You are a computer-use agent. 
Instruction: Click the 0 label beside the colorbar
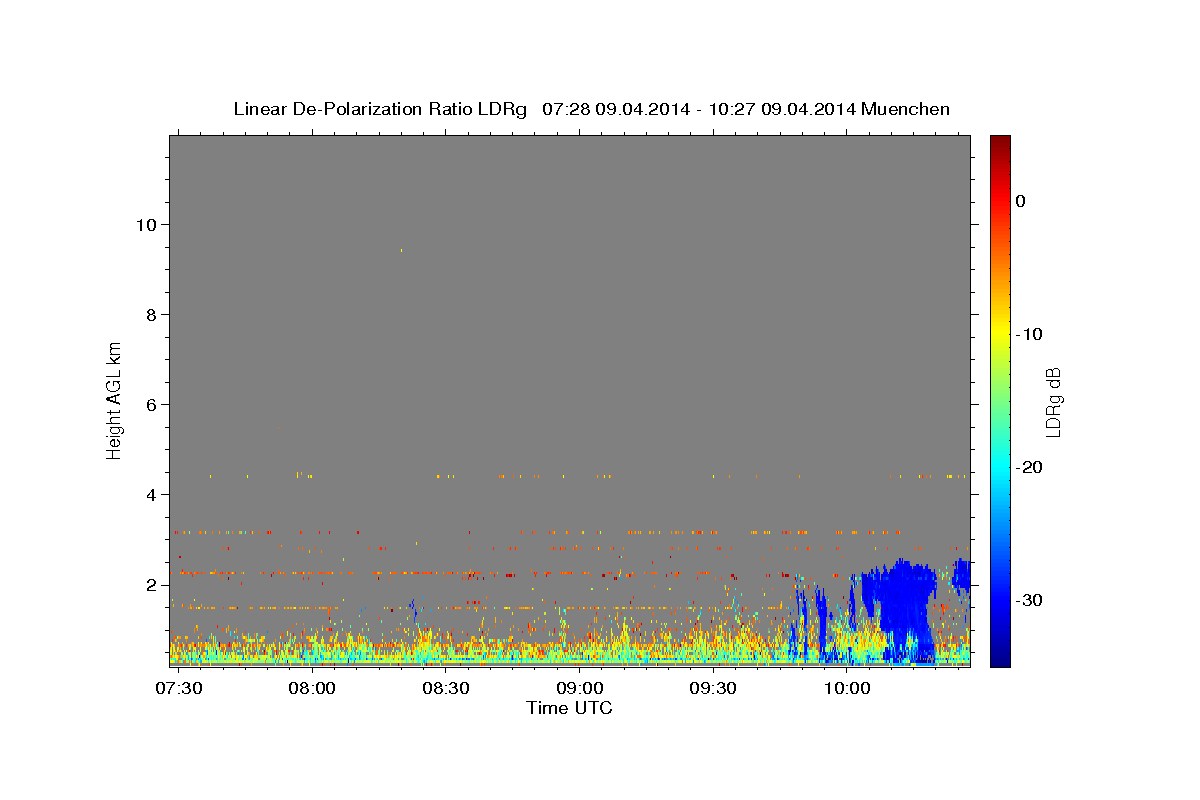[1020, 201]
